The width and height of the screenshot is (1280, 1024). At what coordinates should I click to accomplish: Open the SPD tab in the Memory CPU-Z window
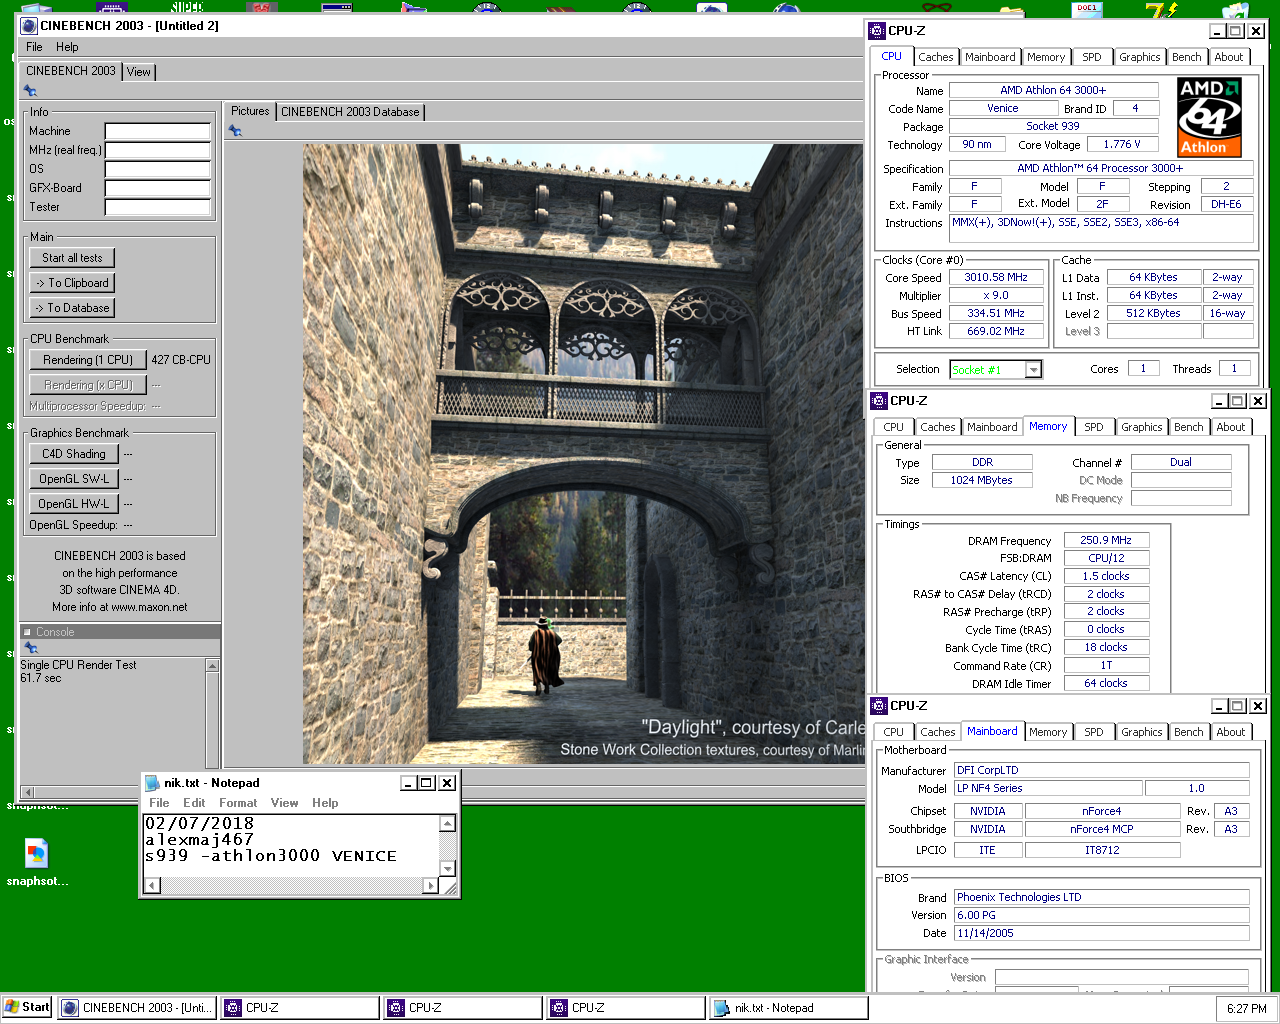(1094, 427)
